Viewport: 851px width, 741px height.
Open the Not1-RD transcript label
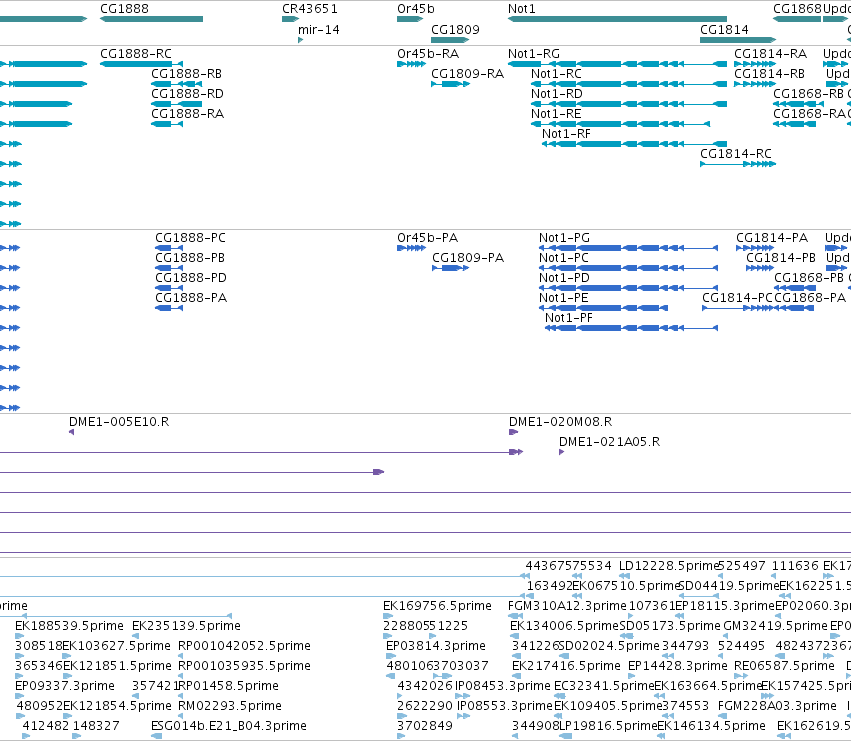556,94
